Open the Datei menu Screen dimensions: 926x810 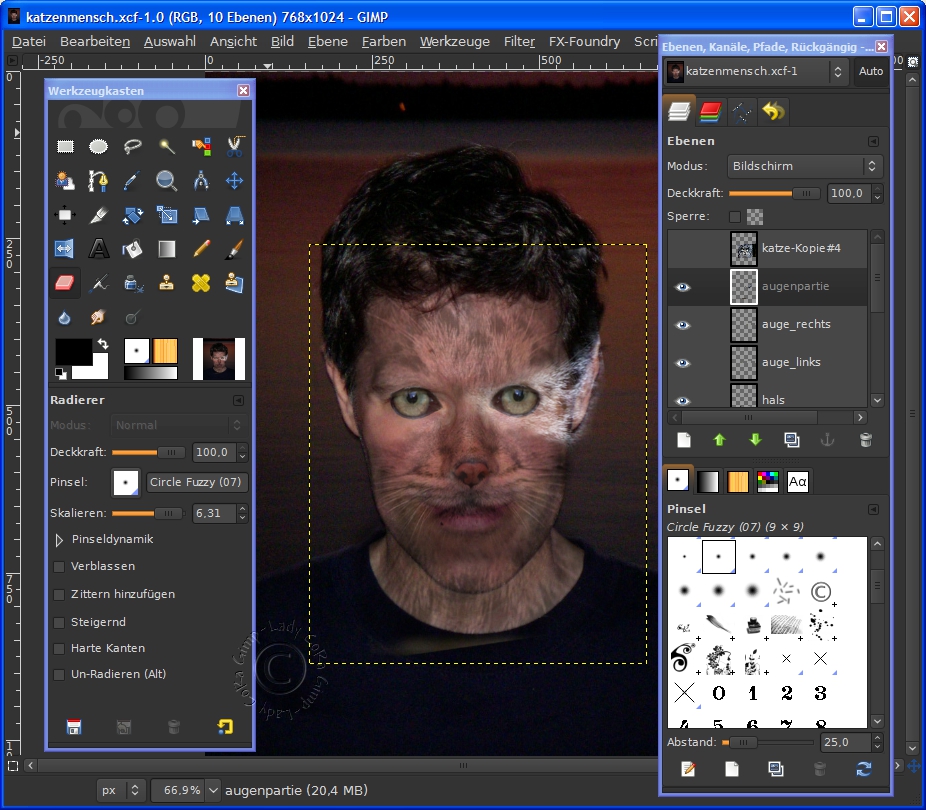[28, 41]
